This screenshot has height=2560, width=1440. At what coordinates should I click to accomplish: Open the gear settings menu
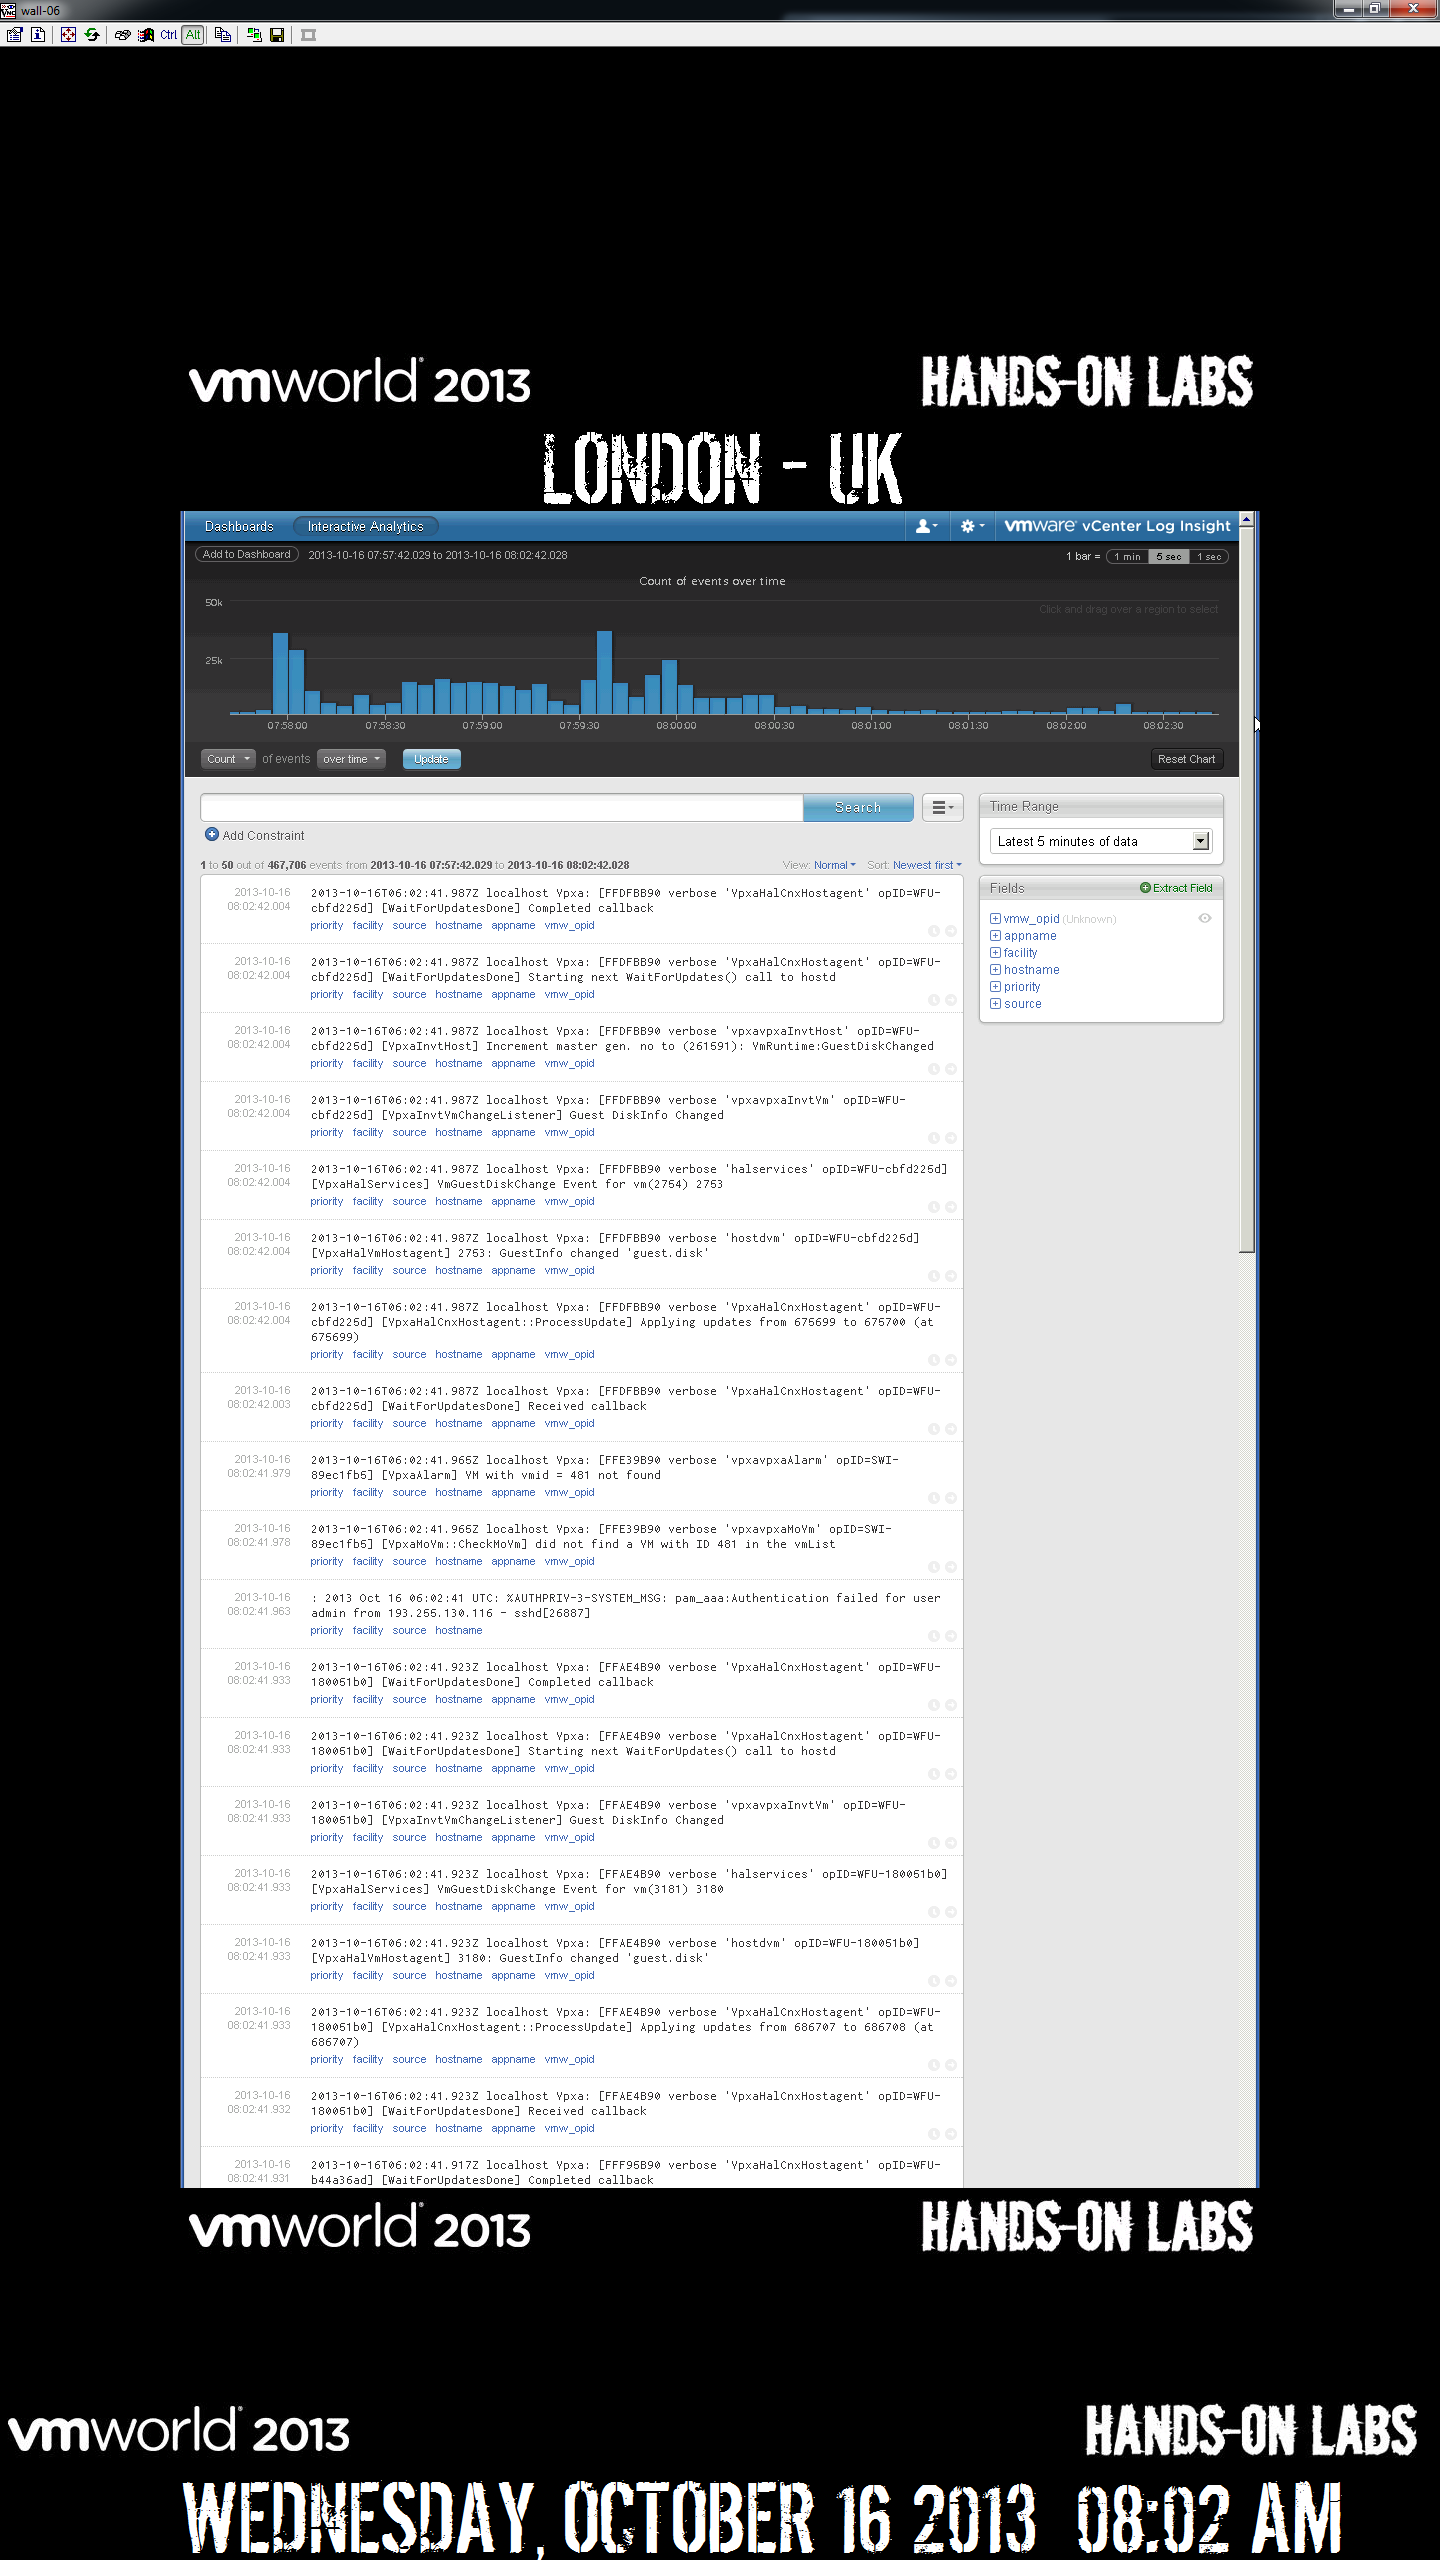[x=972, y=526]
